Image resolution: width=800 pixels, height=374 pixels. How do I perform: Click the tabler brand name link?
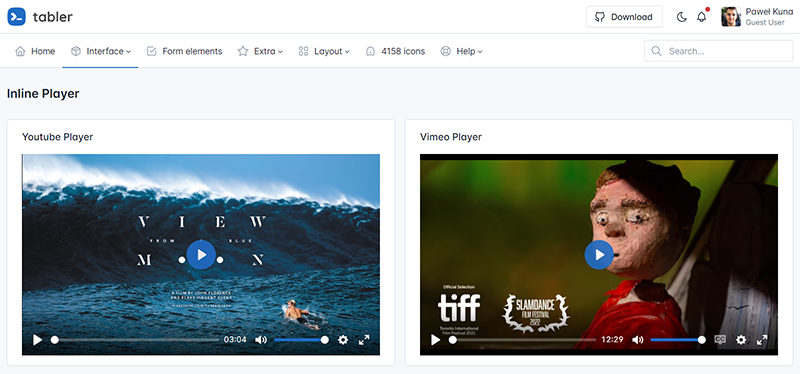tap(53, 17)
